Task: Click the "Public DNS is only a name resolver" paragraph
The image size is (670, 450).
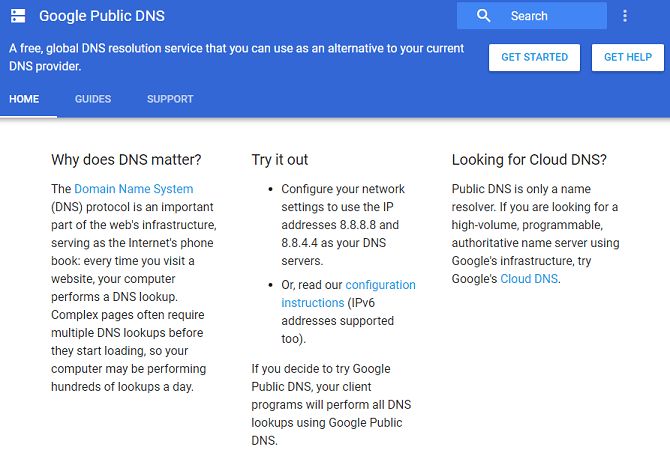Action: (x=535, y=234)
